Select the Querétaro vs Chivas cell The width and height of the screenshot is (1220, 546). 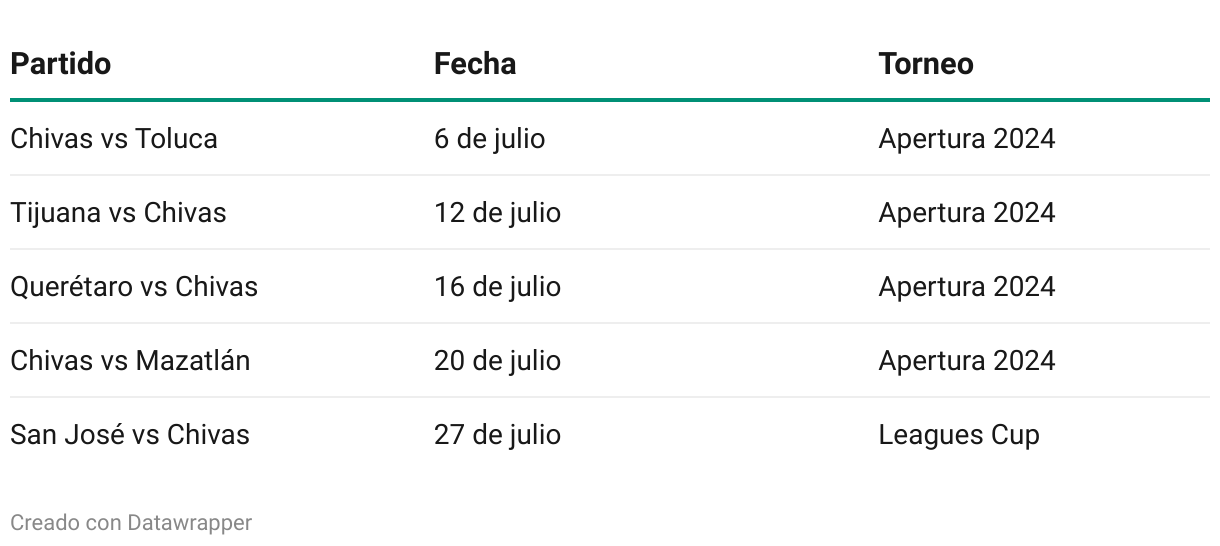tap(134, 287)
